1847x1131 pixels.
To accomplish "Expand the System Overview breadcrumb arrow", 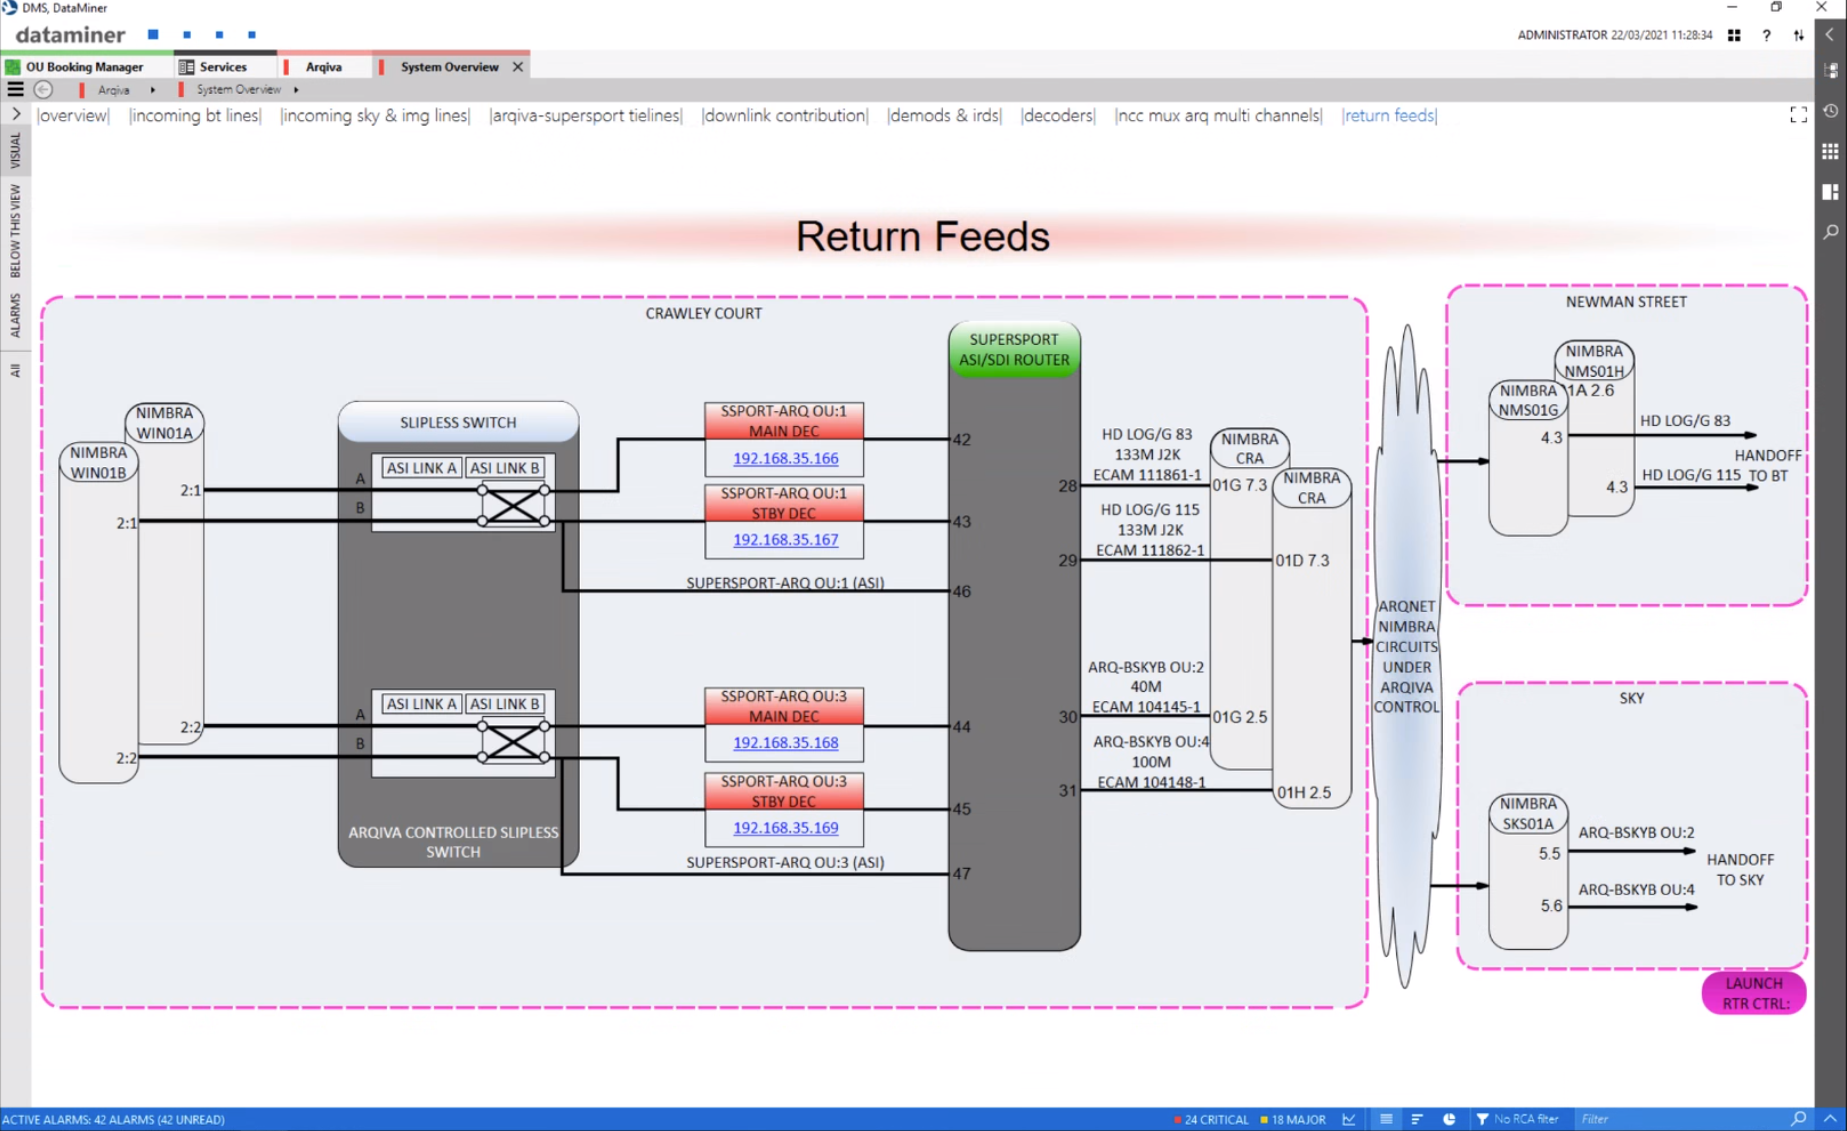I will tap(296, 90).
